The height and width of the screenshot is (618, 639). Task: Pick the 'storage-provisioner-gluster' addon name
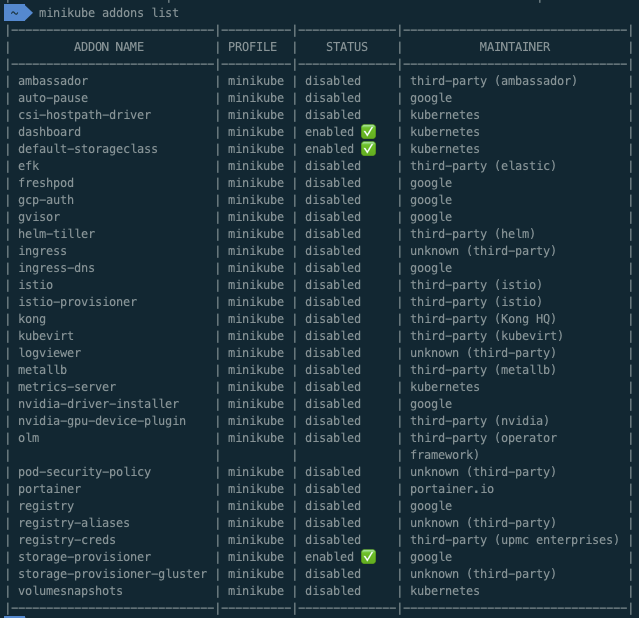pos(112,574)
